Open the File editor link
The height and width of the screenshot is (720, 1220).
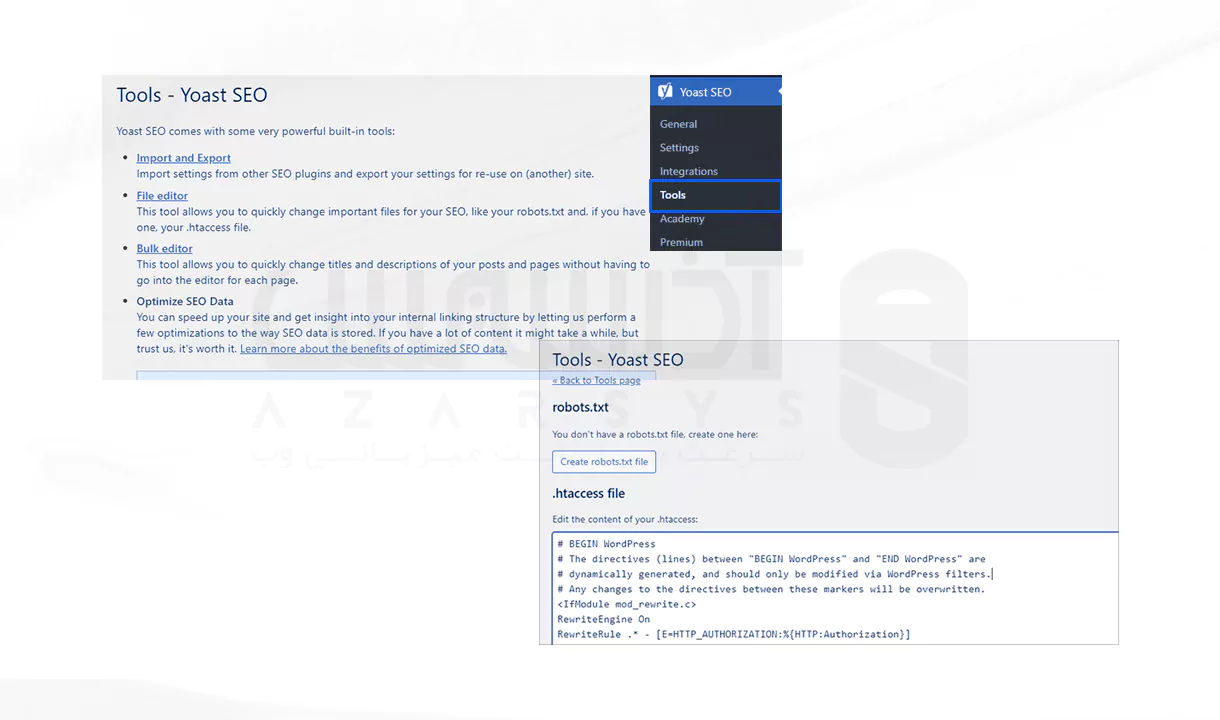tap(162, 196)
